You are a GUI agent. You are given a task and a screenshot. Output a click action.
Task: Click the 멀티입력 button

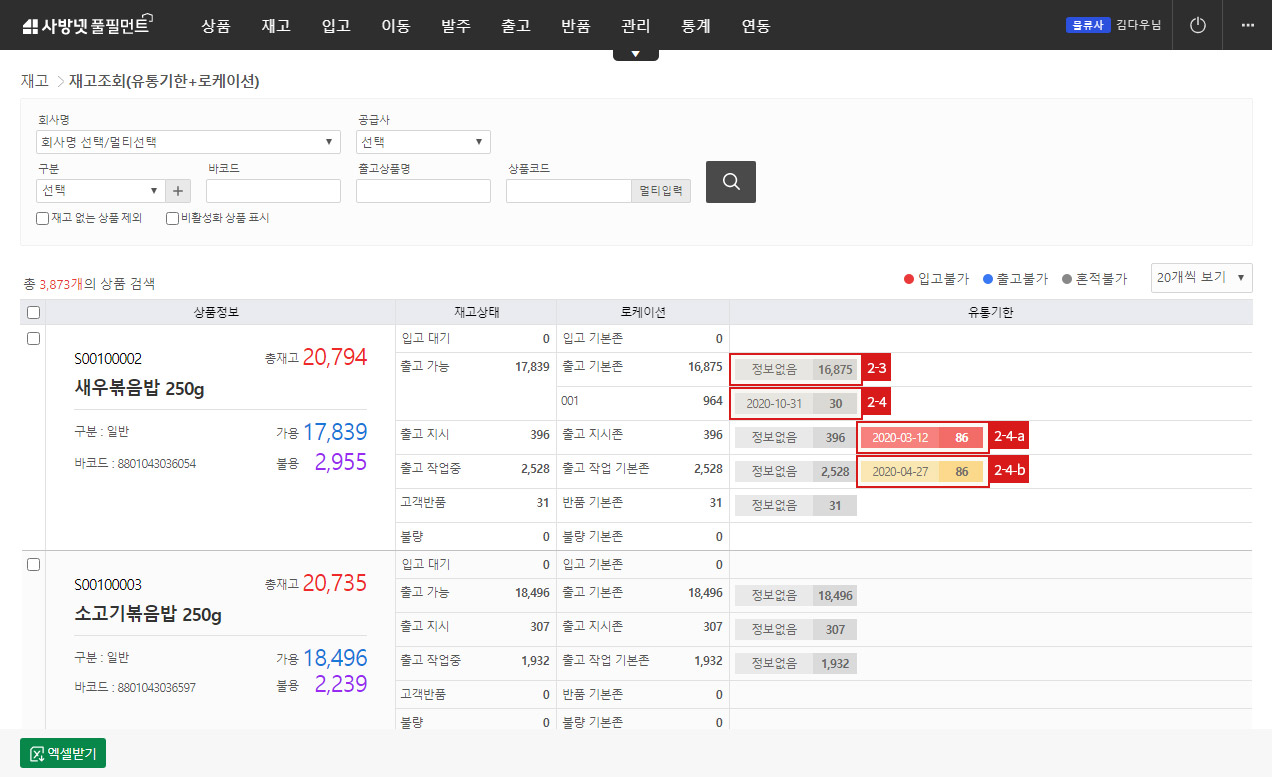click(661, 190)
